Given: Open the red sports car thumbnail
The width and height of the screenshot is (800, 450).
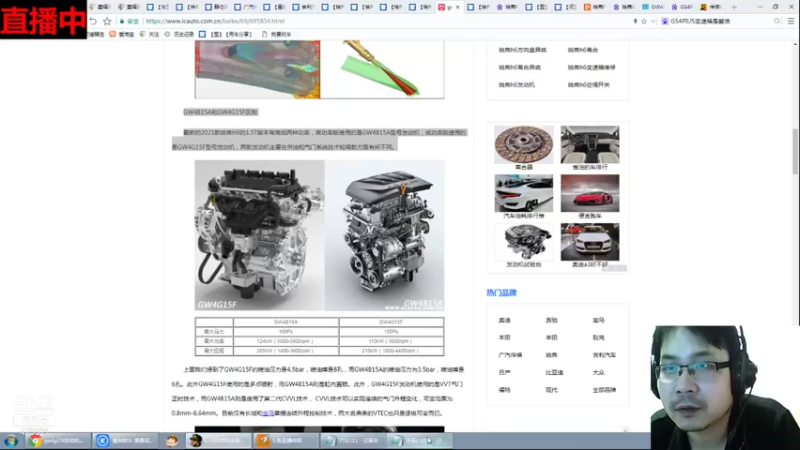Looking at the screenshot, I should point(590,193).
